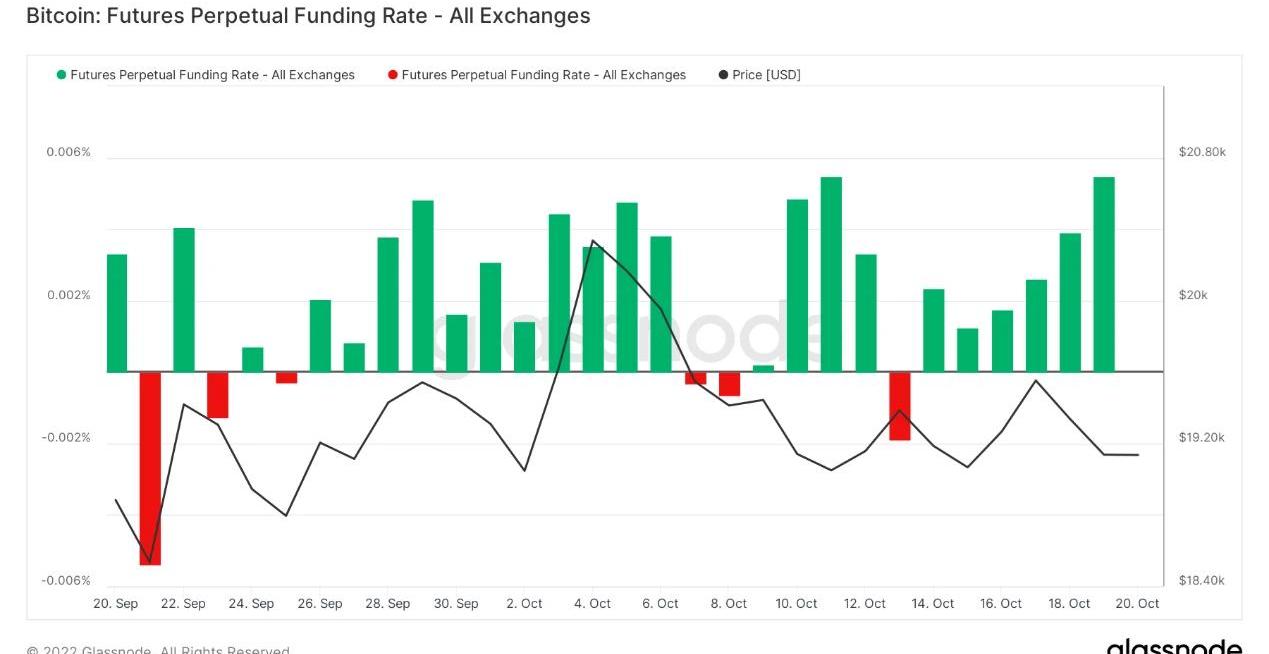Click the '4. Oct' date axis label
The width and height of the screenshot is (1269, 654).
593,604
